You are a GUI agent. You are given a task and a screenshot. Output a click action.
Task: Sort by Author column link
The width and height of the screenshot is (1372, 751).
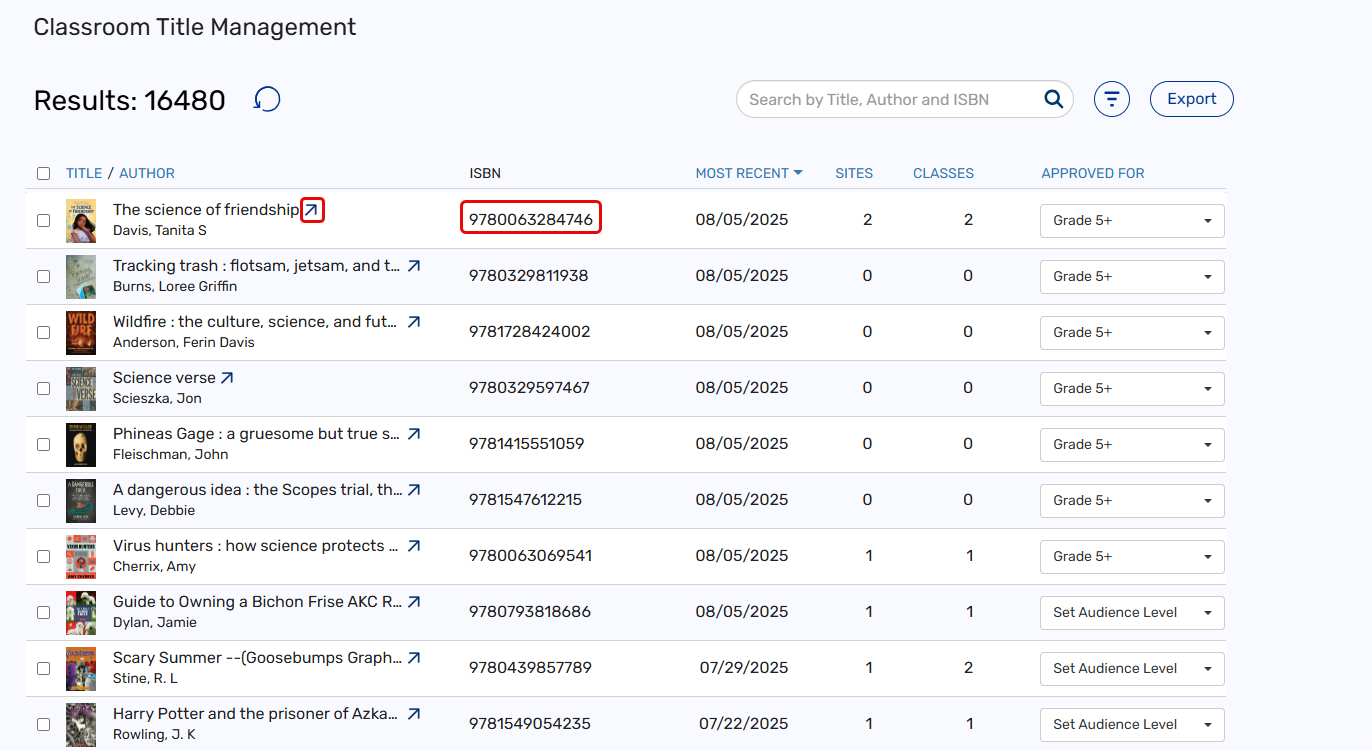click(x=147, y=173)
